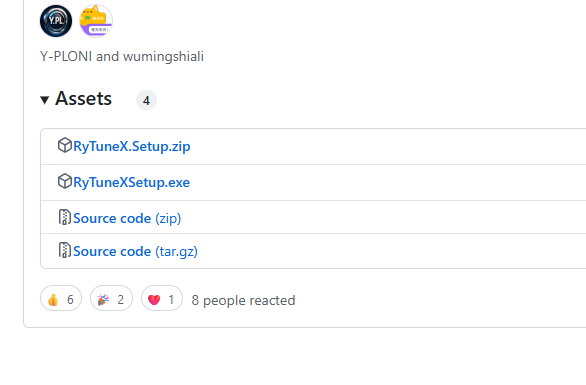Download Source code (zip)
586x385 pixels.
pos(127,218)
